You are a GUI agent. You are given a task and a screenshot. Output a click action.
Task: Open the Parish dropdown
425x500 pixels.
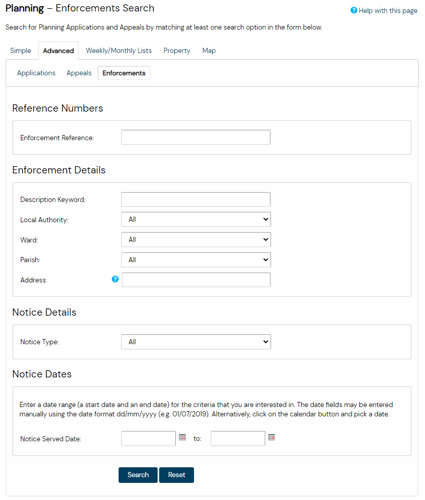click(x=196, y=260)
